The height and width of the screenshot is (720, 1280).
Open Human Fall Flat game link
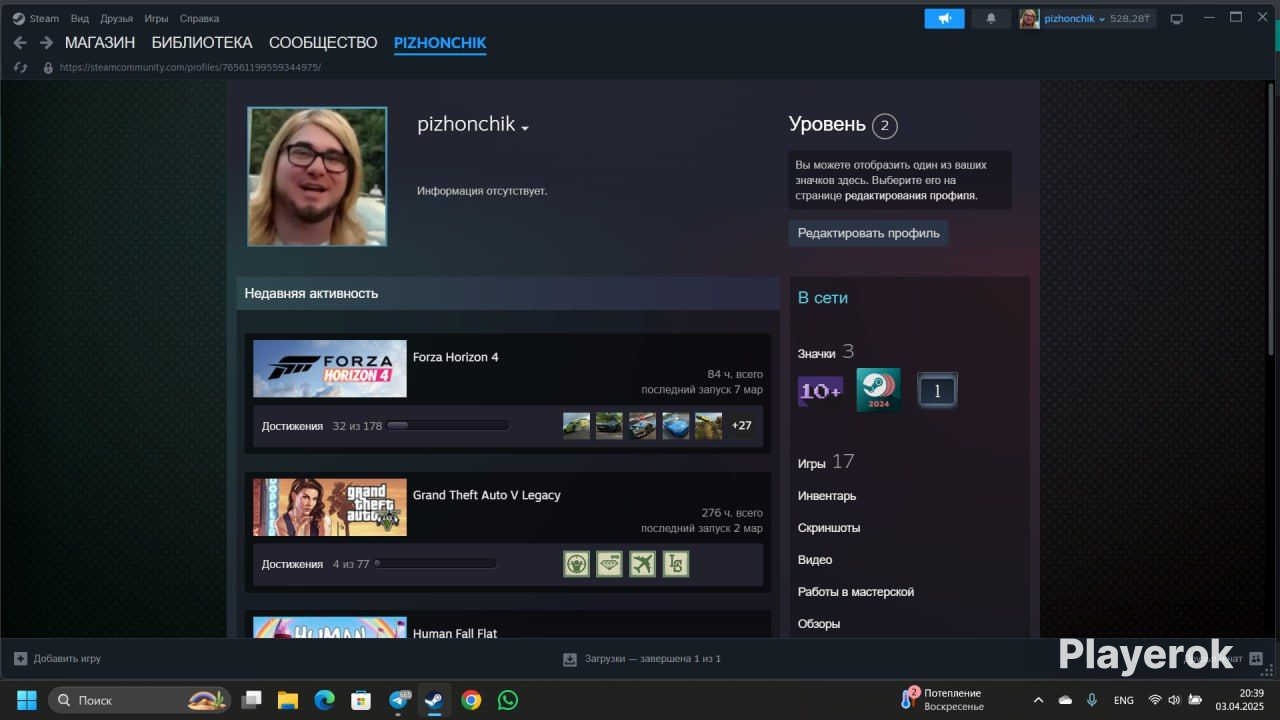pos(455,633)
